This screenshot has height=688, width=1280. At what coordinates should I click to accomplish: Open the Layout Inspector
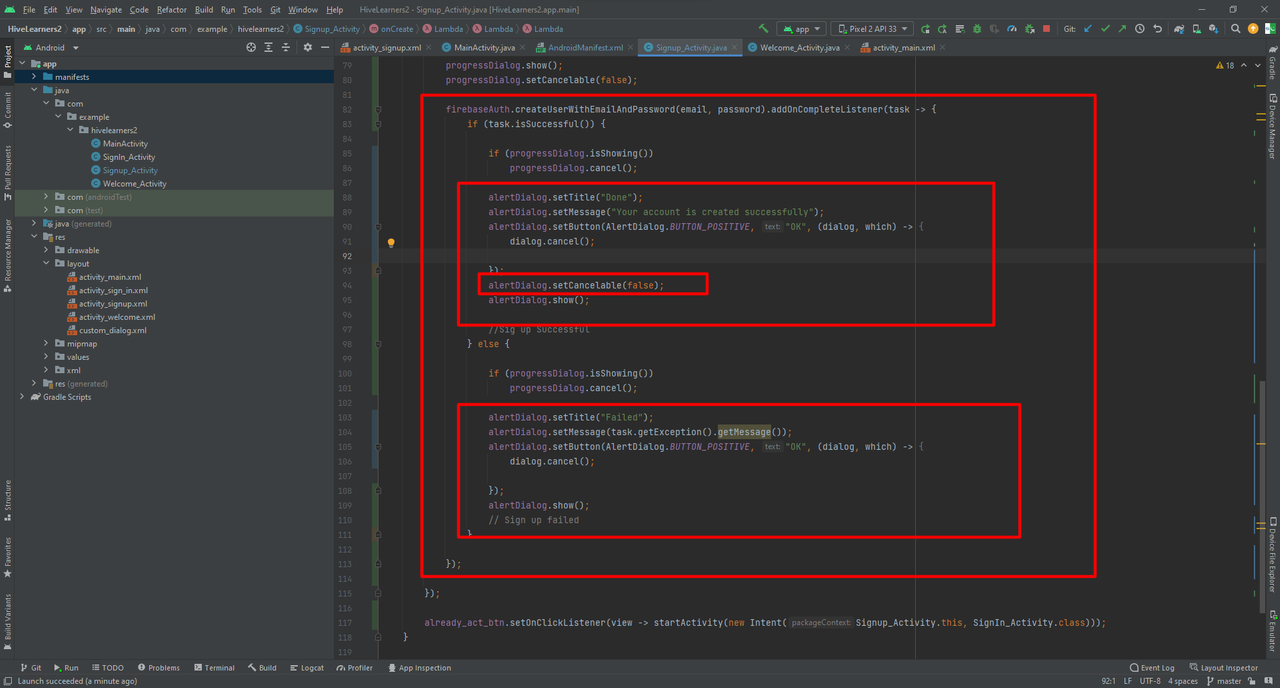coord(1223,668)
